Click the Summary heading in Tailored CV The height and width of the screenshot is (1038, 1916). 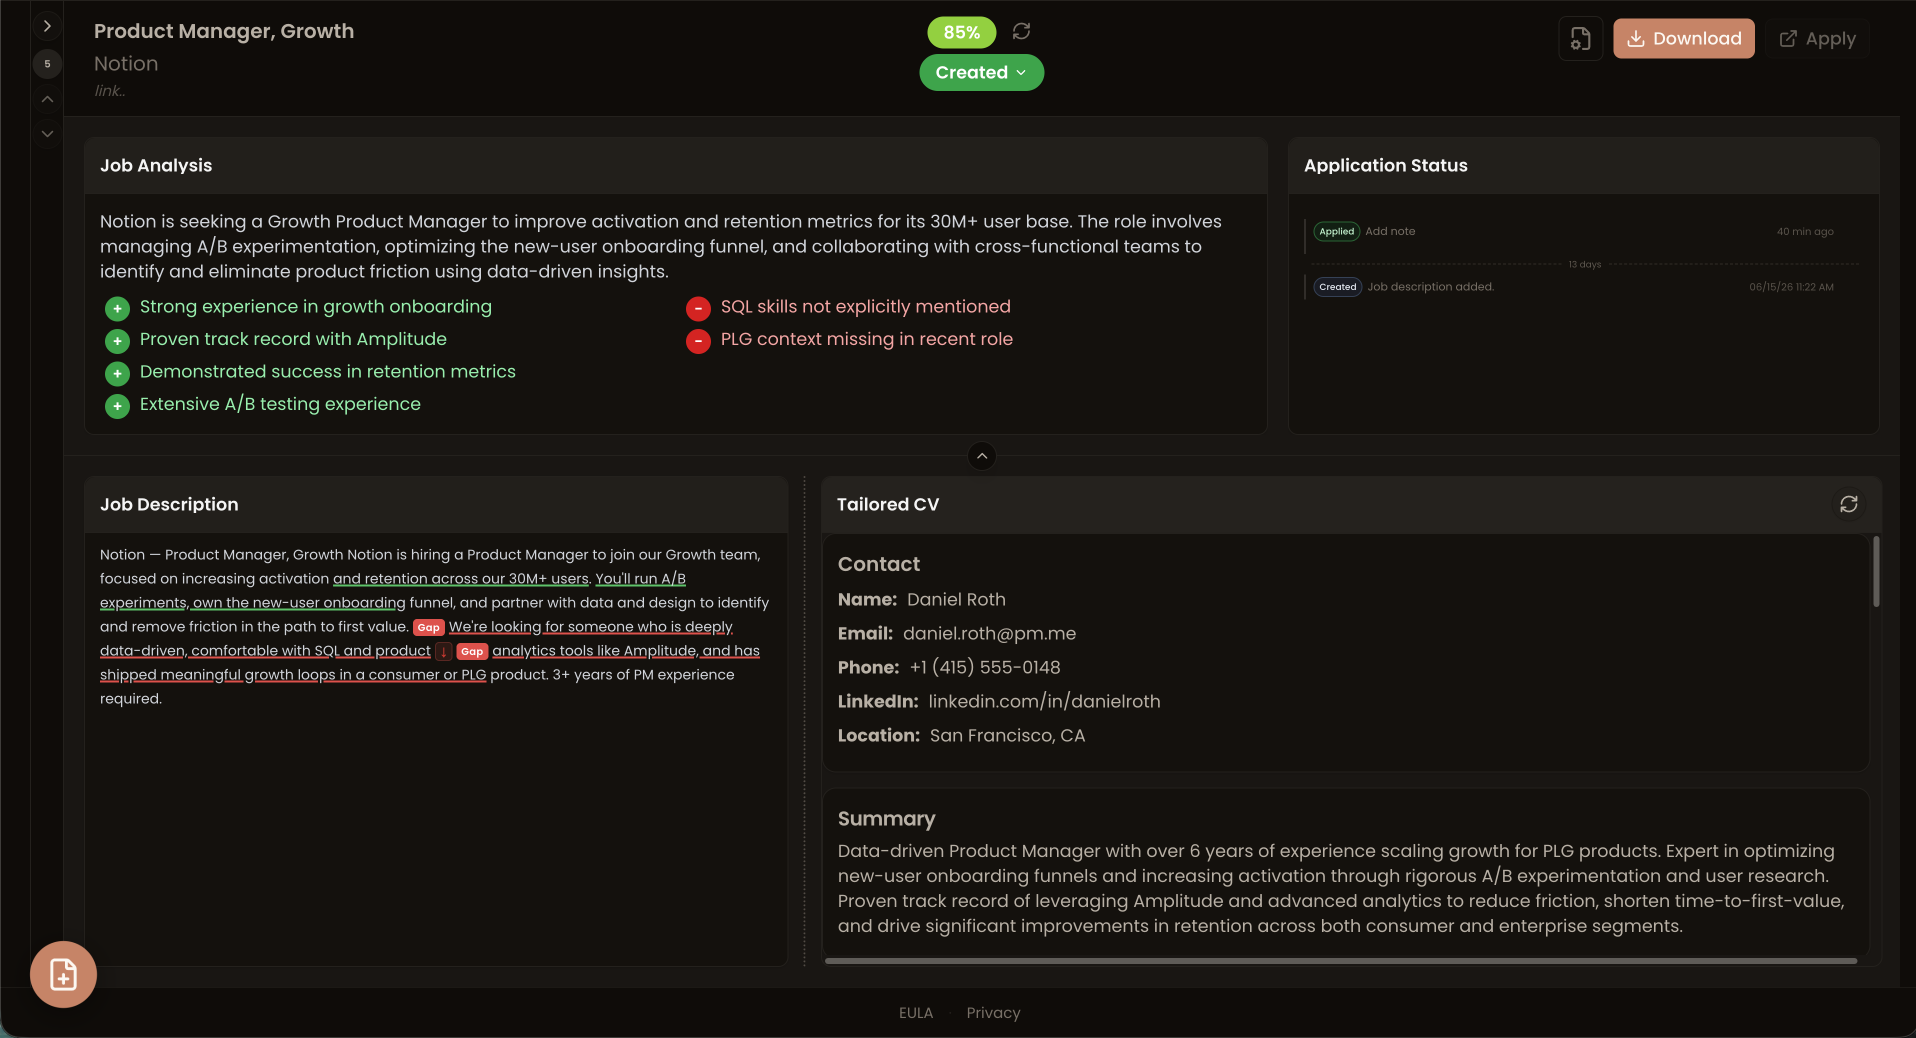click(887, 818)
